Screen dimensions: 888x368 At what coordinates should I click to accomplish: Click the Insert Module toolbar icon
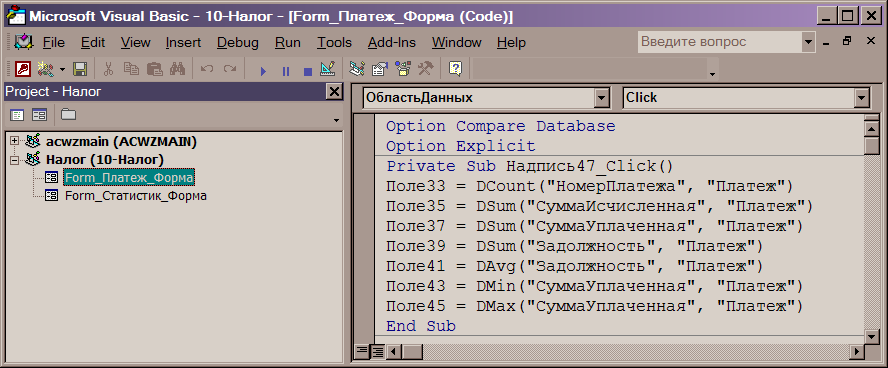45,70
